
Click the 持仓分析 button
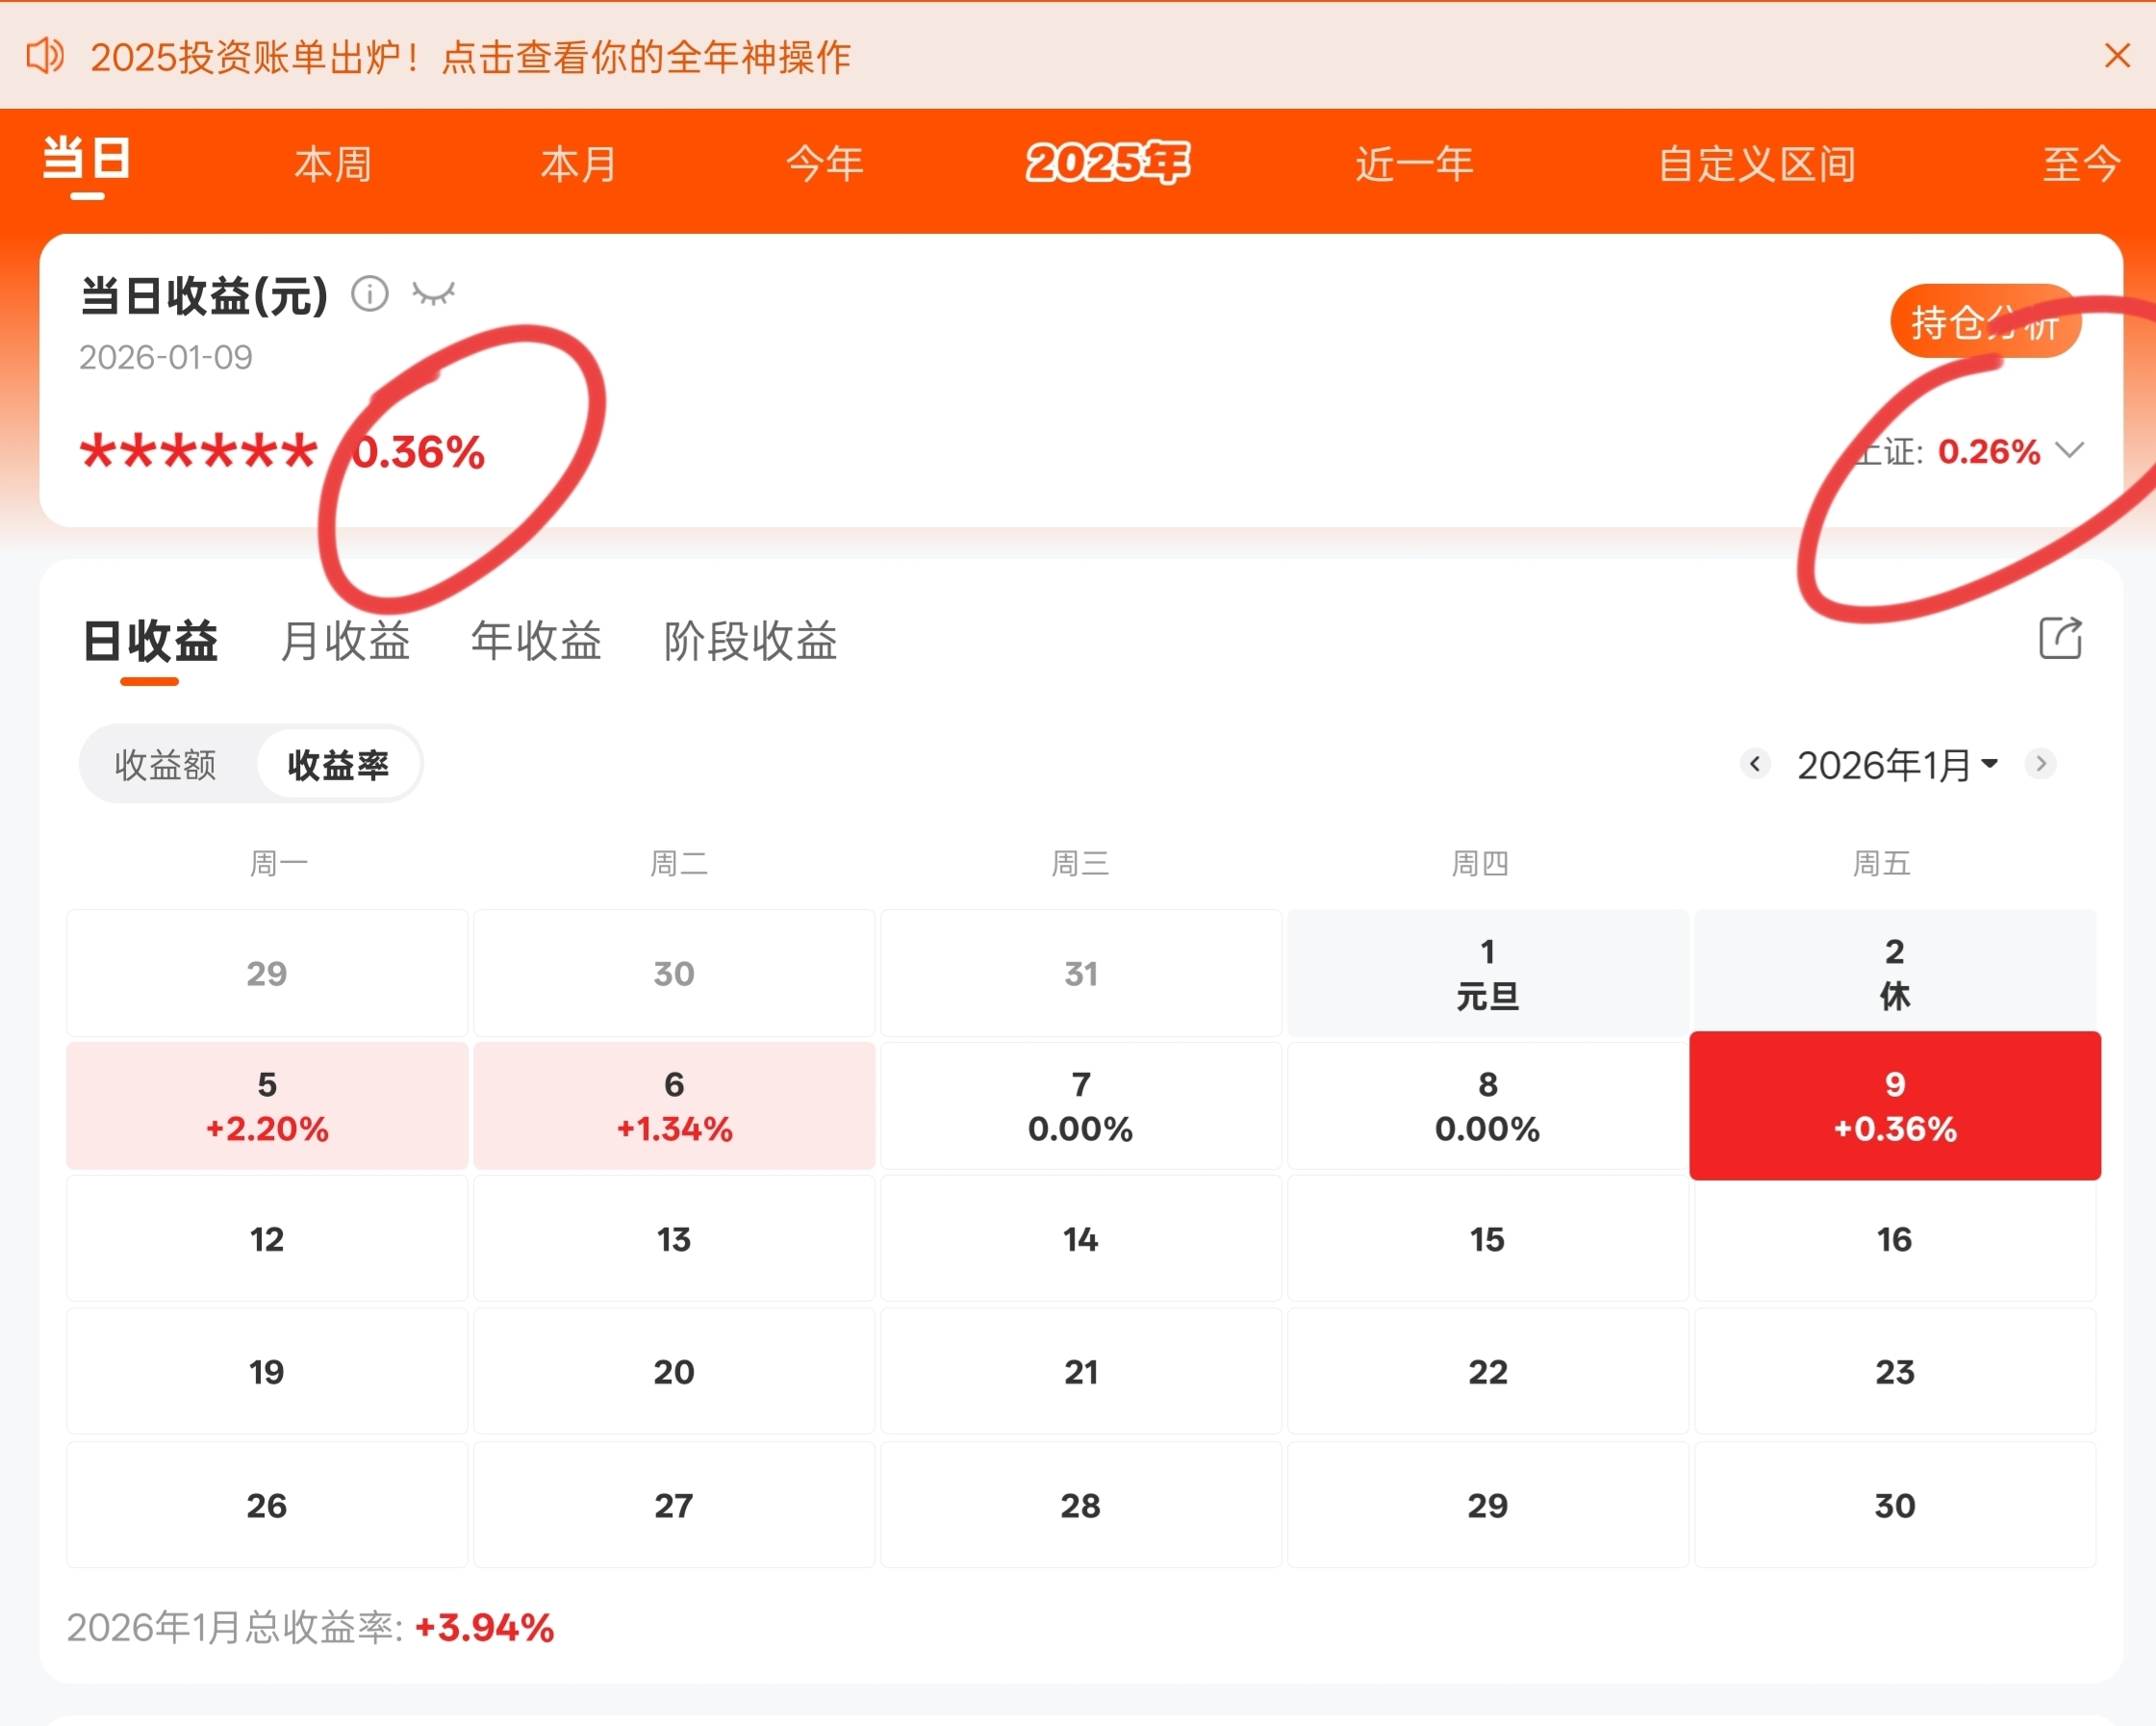(1984, 322)
